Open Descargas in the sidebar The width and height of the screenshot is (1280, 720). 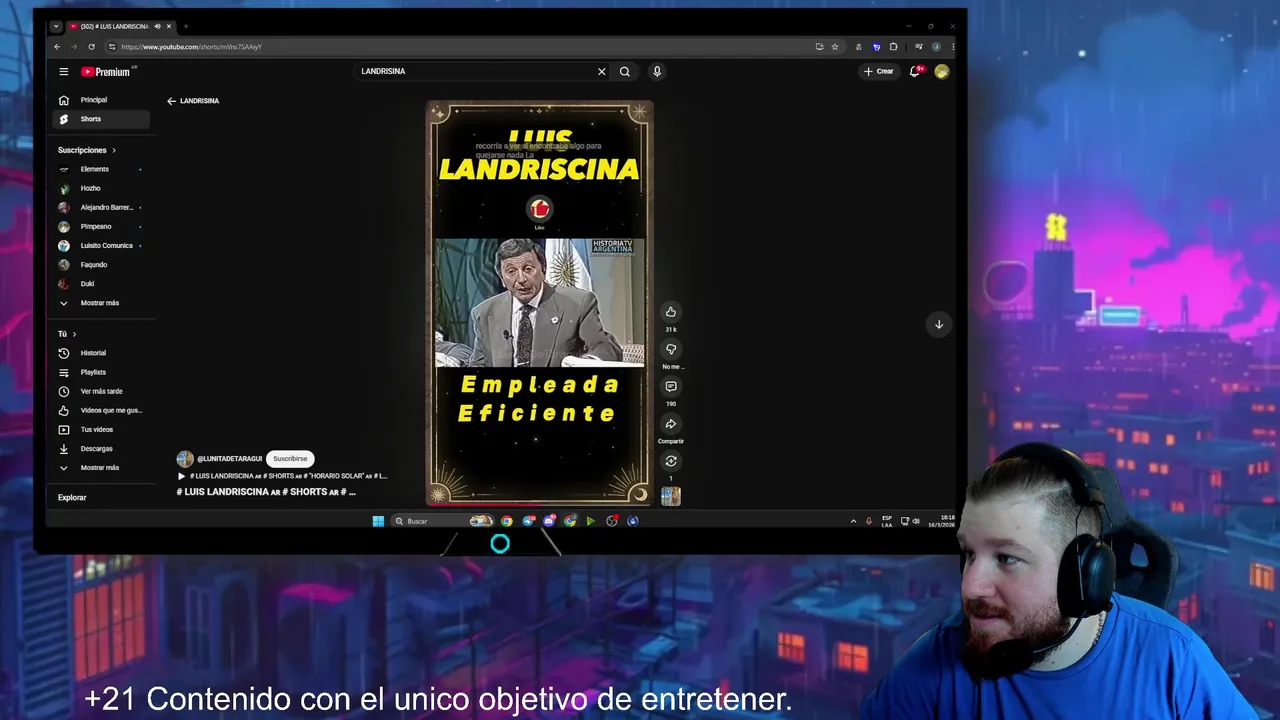coord(101,449)
